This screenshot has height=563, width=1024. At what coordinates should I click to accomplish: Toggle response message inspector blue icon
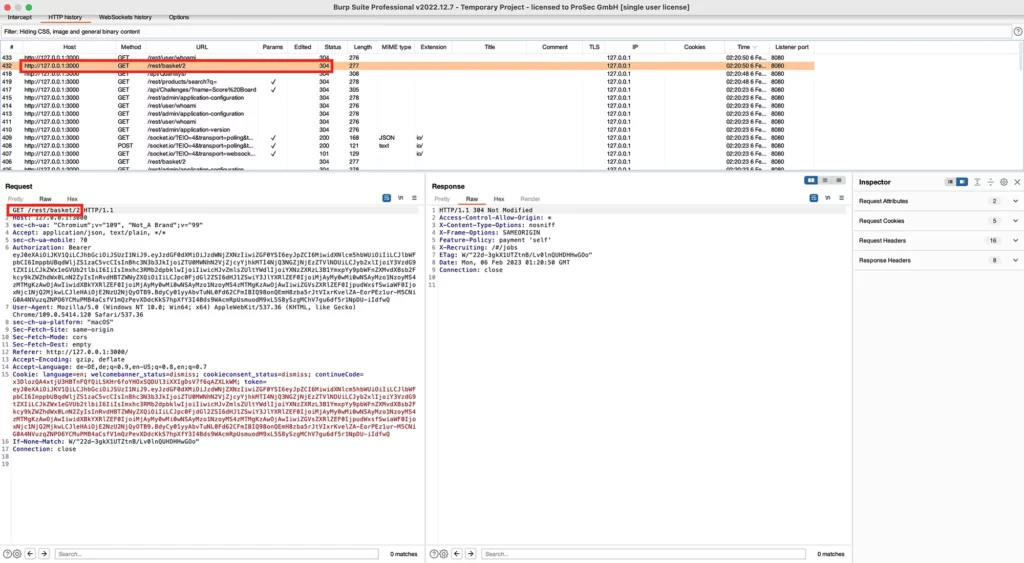click(813, 198)
